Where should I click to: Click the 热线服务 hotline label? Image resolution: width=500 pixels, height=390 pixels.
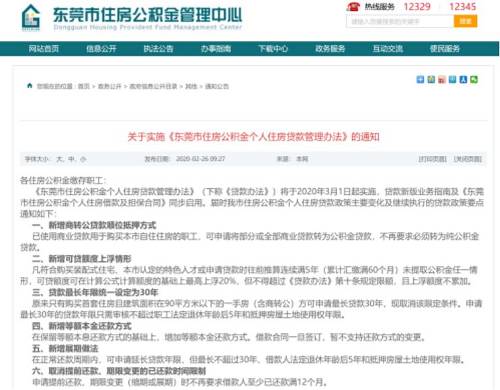[x=380, y=6]
